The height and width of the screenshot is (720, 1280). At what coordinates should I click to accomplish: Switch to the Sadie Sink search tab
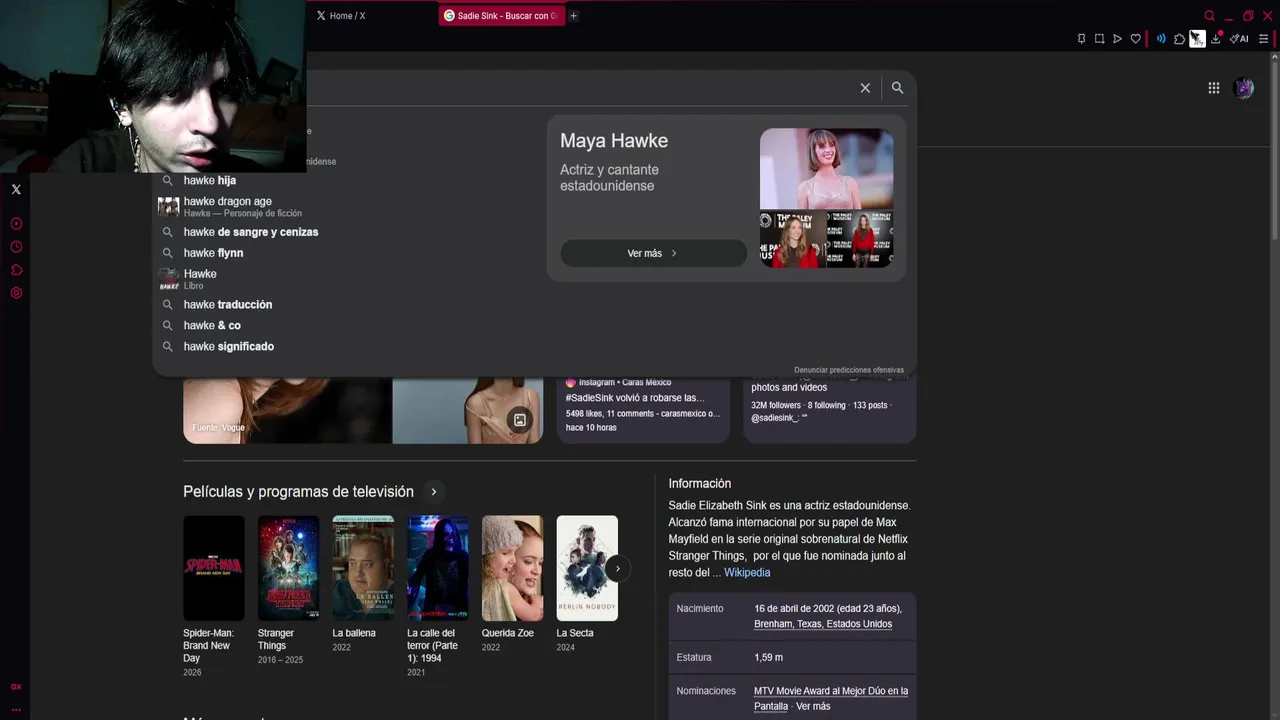click(502, 16)
